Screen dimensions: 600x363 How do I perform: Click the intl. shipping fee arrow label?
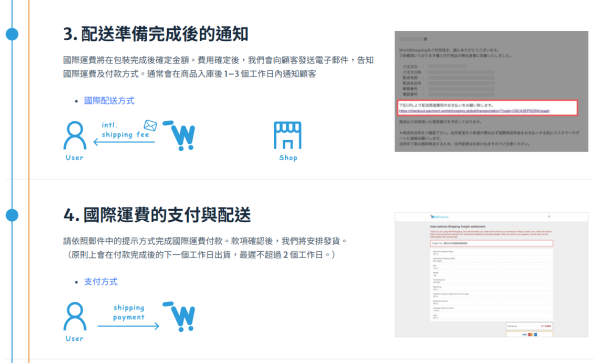[125, 130]
